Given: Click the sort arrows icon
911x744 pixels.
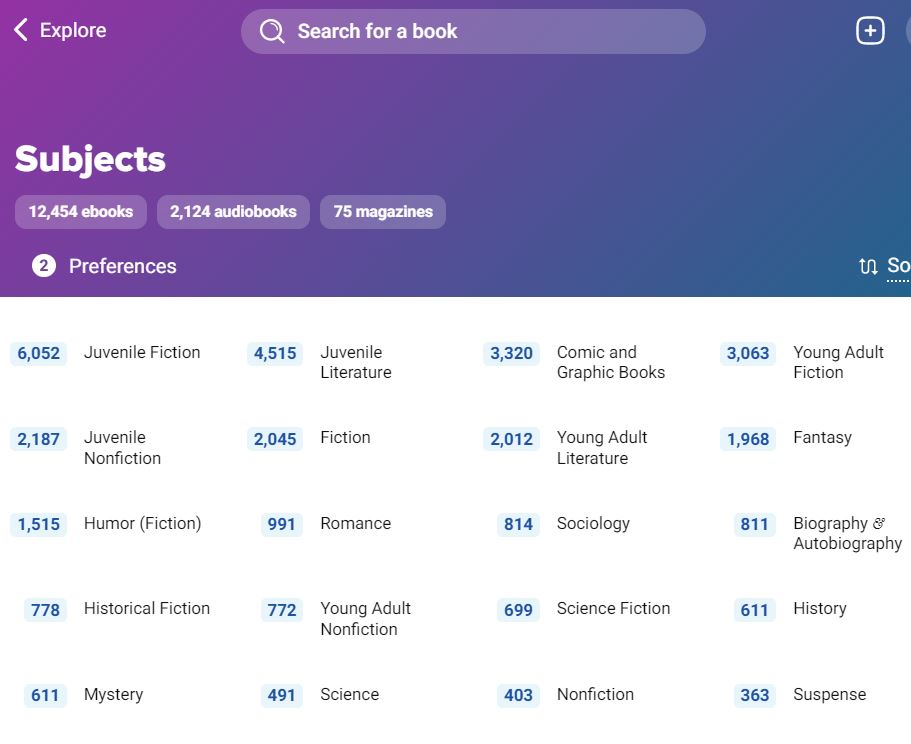Looking at the screenshot, I should click(x=867, y=266).
